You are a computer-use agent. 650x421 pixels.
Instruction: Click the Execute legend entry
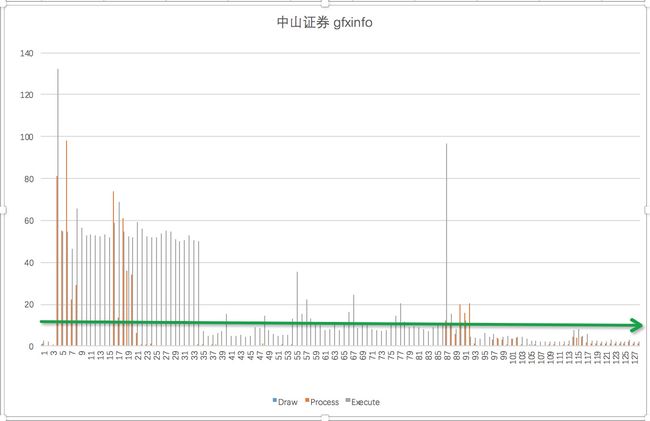(363, 402)
